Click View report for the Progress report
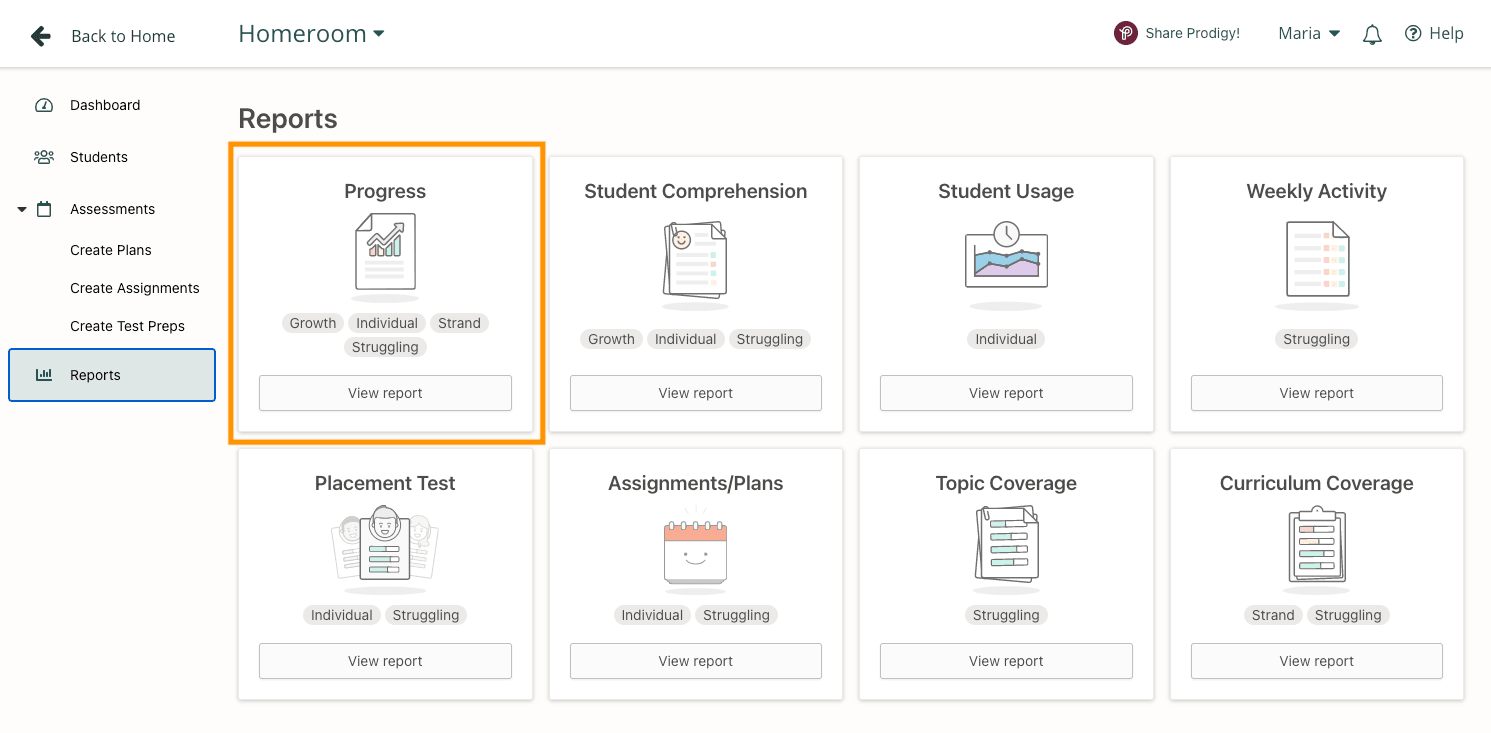Image resolution: width=1491 pixels, height=733 pixels. (385, 393)
